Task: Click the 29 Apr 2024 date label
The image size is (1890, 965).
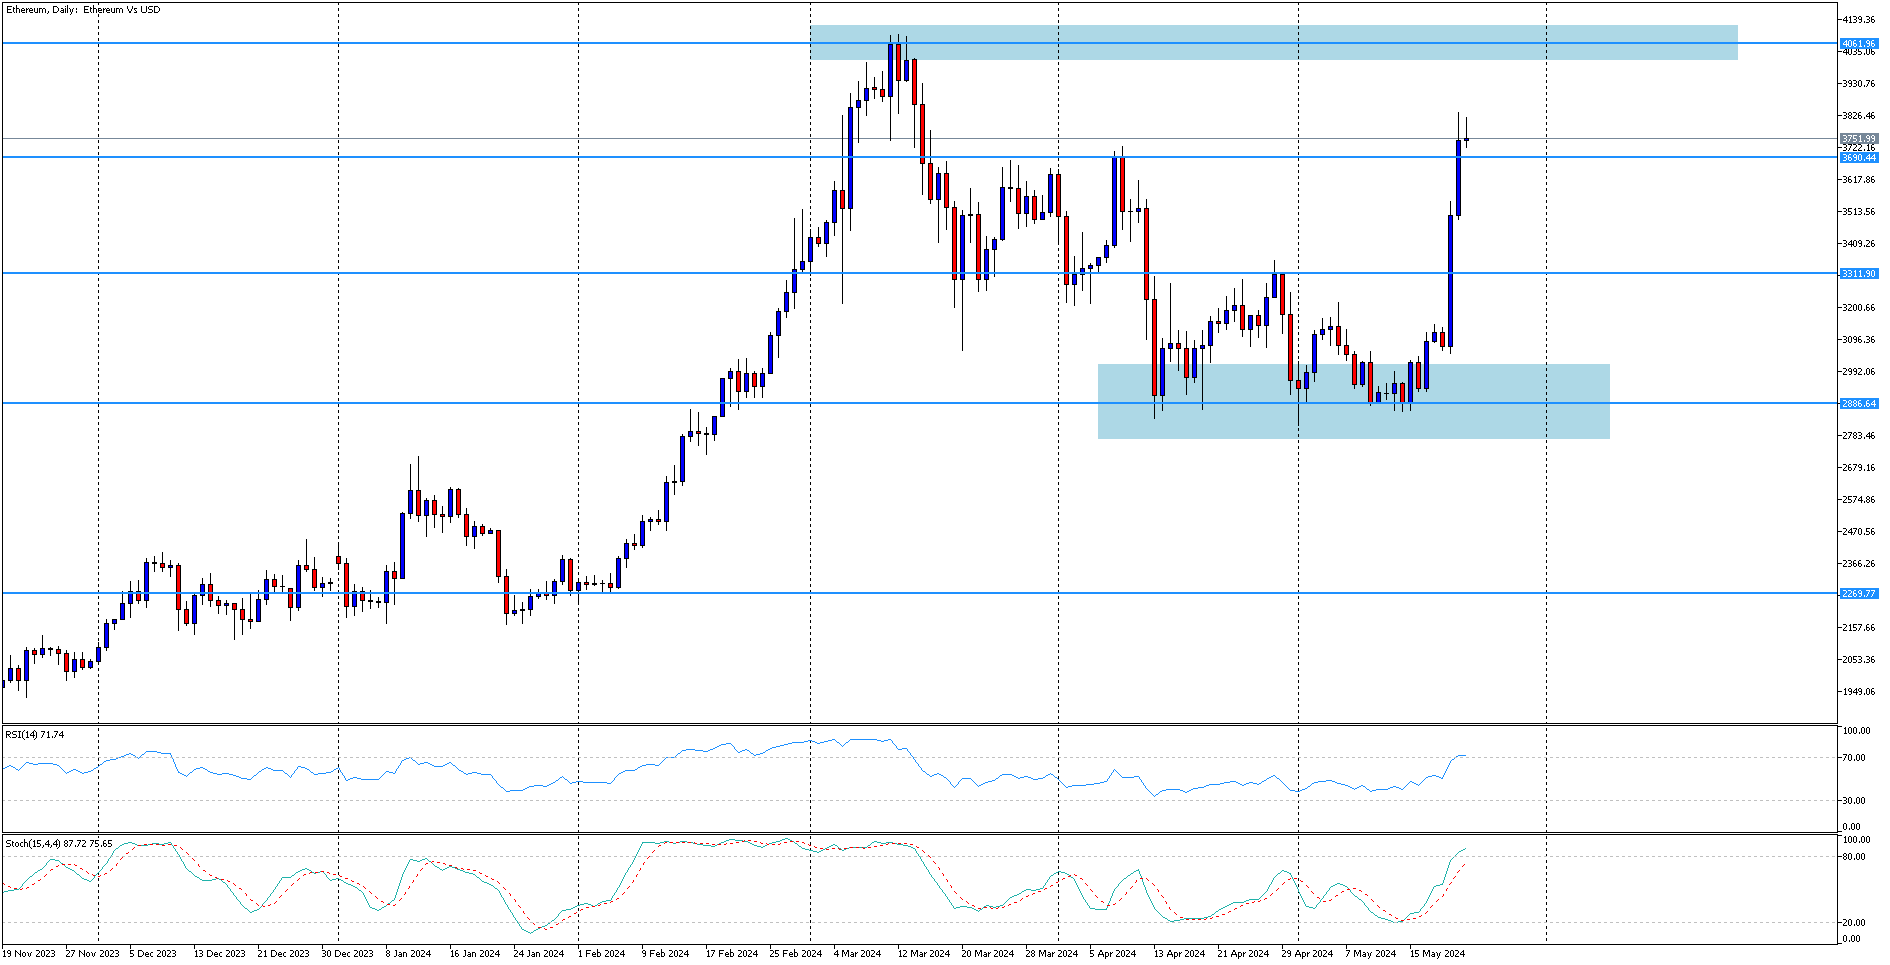Action: [1307, 954]
